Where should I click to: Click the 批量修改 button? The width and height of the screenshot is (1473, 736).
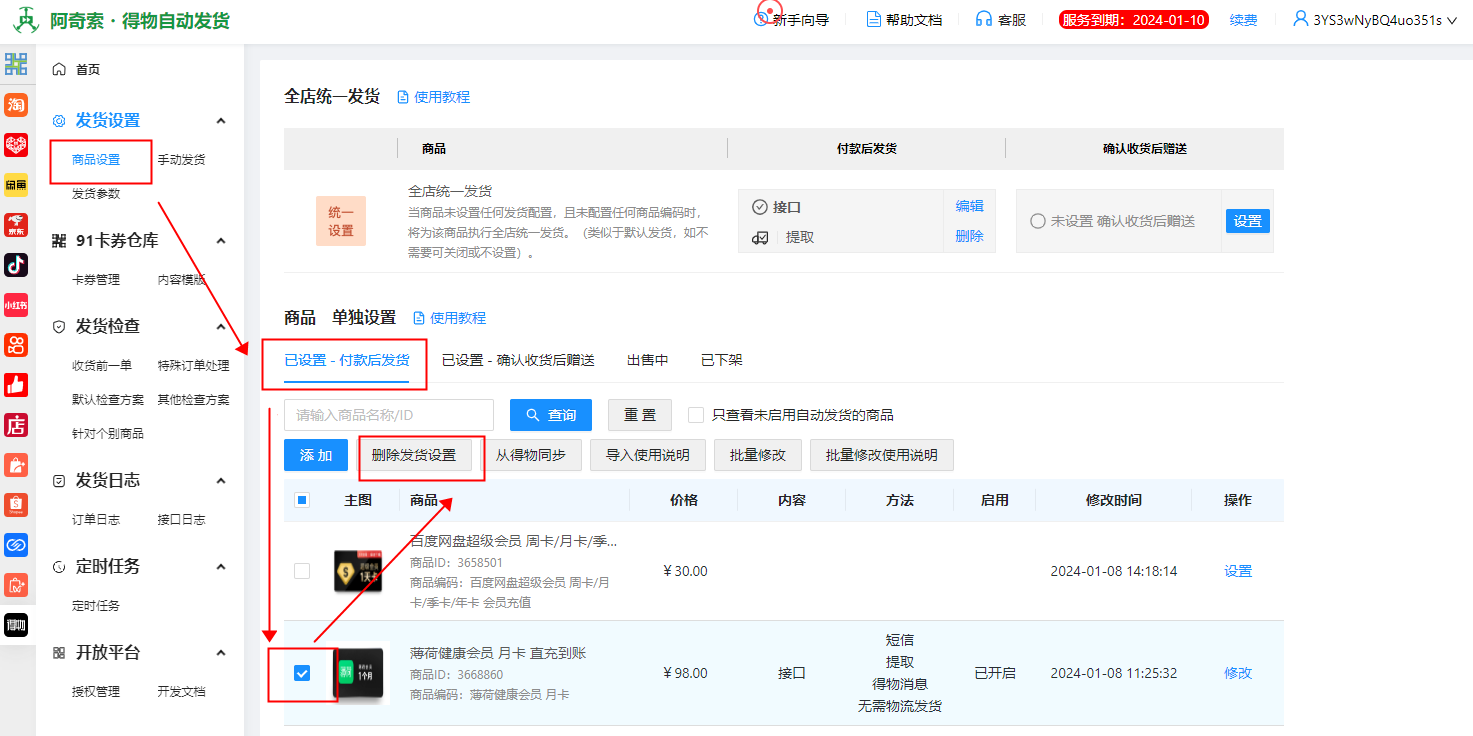[x=758, y=455]
